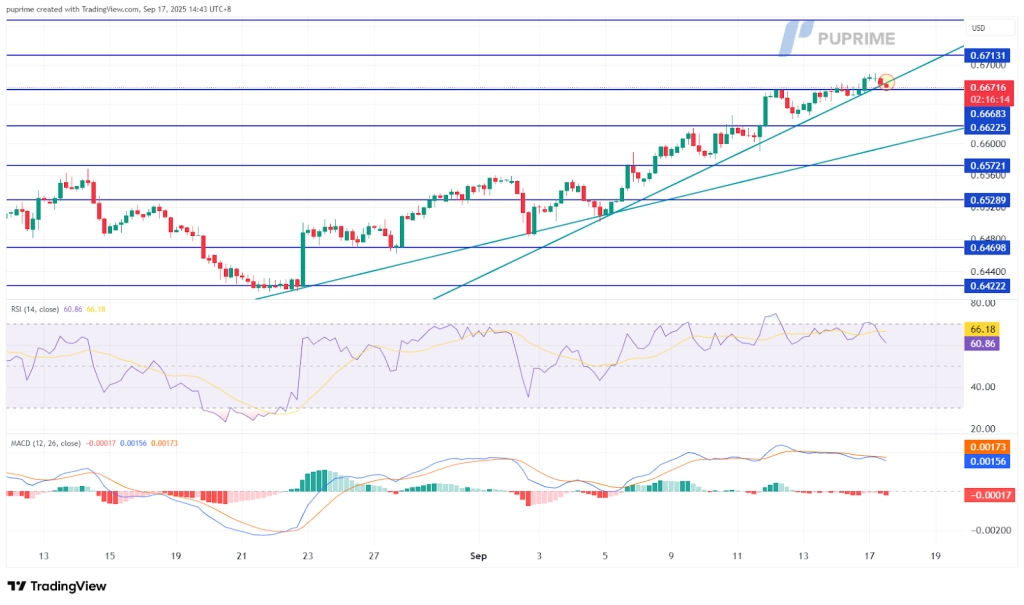Click the red MACD histogram tag -0.00017
The width and height of the screenshot is (1024, 605).
(x=988, y=493)
